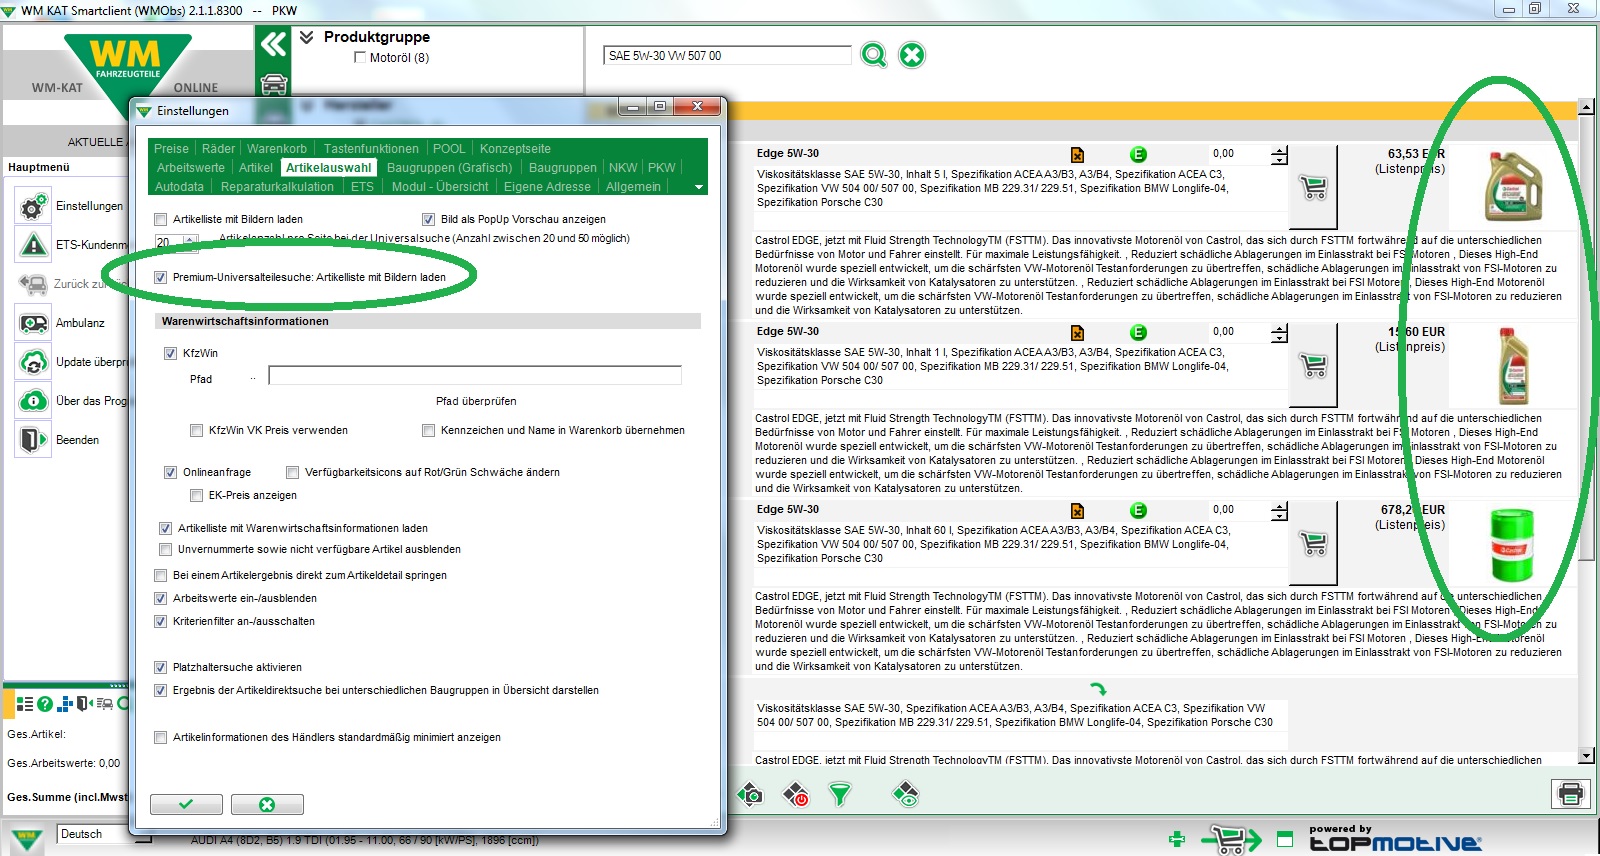Image resolution: width=1600 pixels, height=856 pixels.
Task: Start search with the magnifier icon
Action: pyautogui.click(x=874, y=55)
